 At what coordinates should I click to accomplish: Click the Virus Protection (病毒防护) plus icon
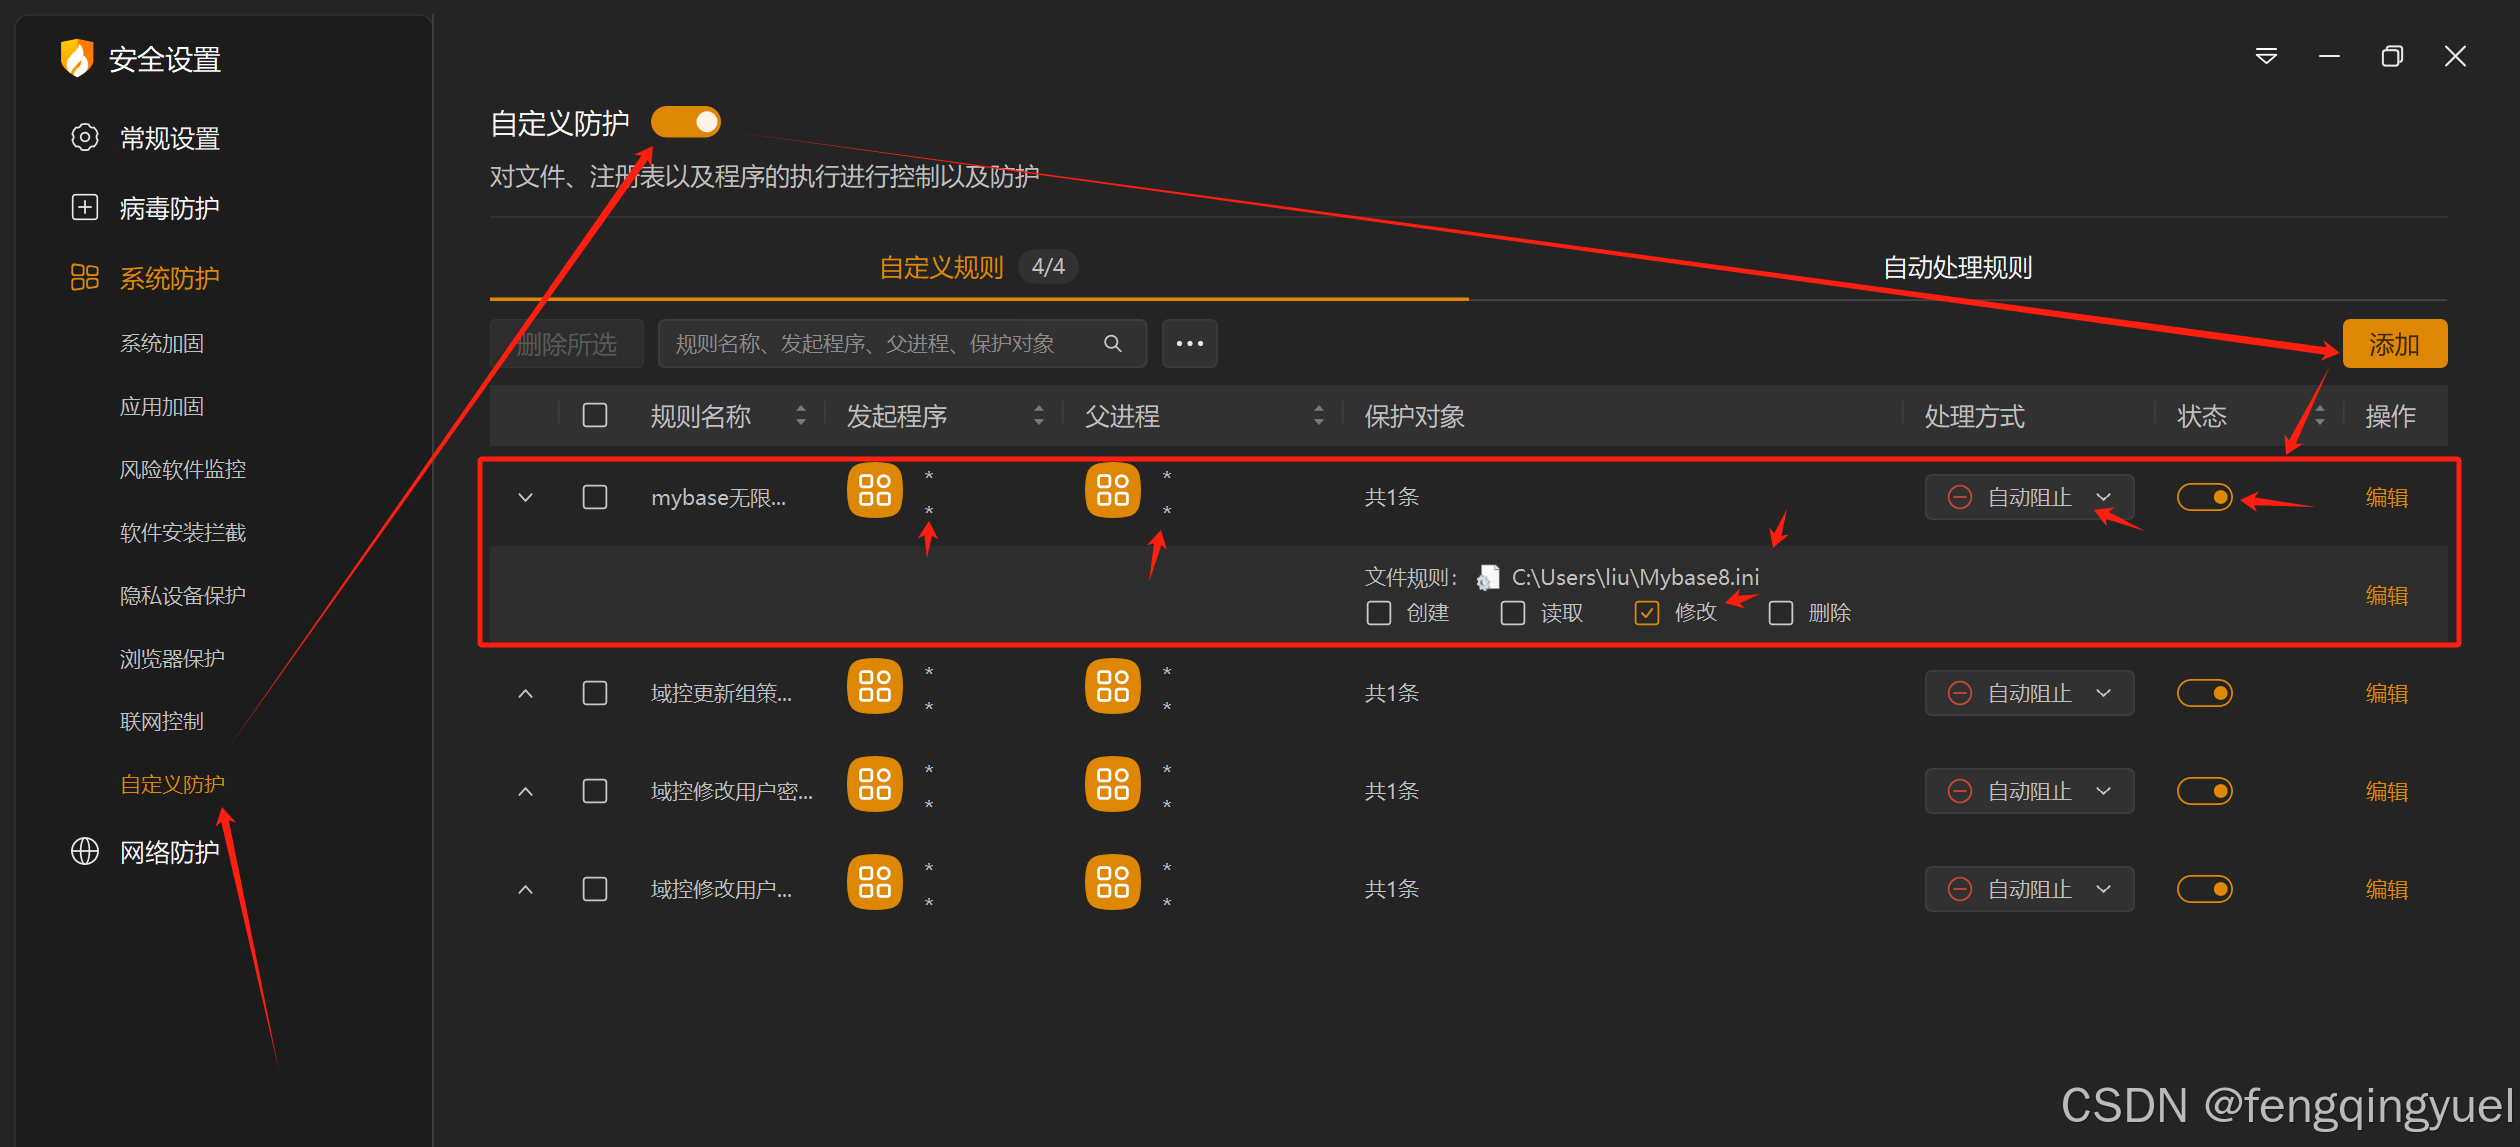pyautogui.click(x=85, y=207)
